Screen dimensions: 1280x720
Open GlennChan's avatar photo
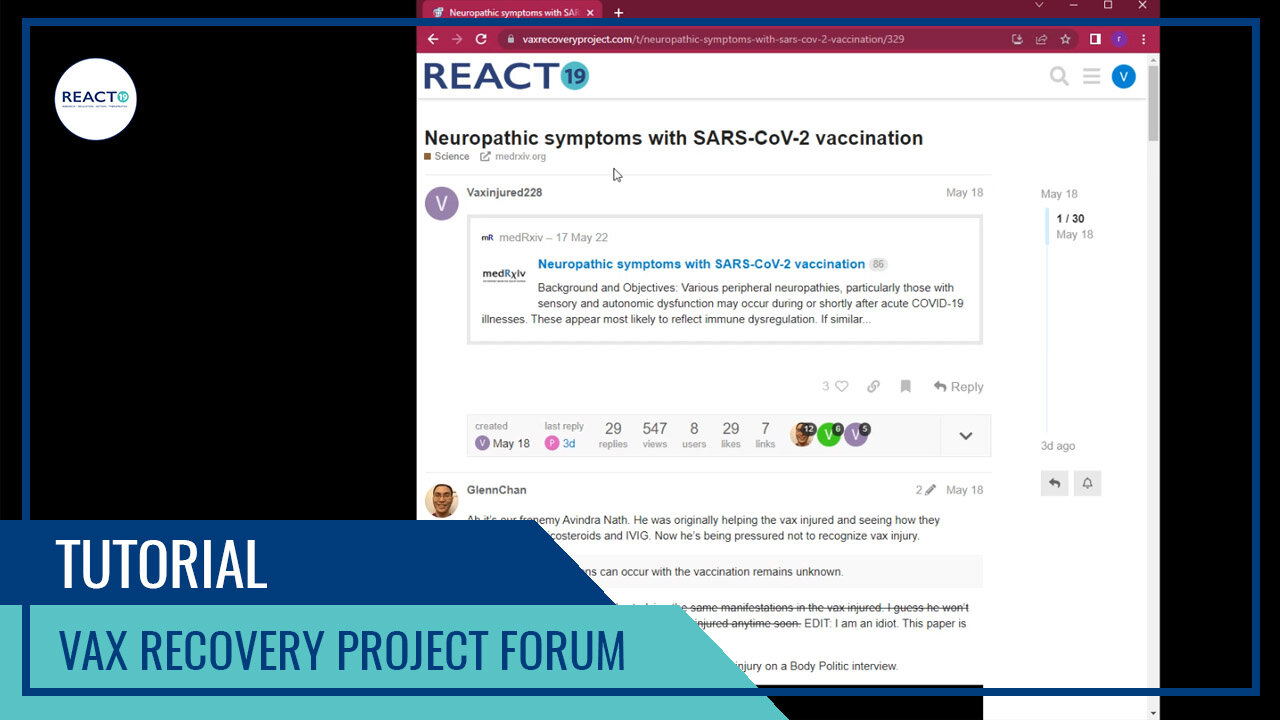[442, 500]
